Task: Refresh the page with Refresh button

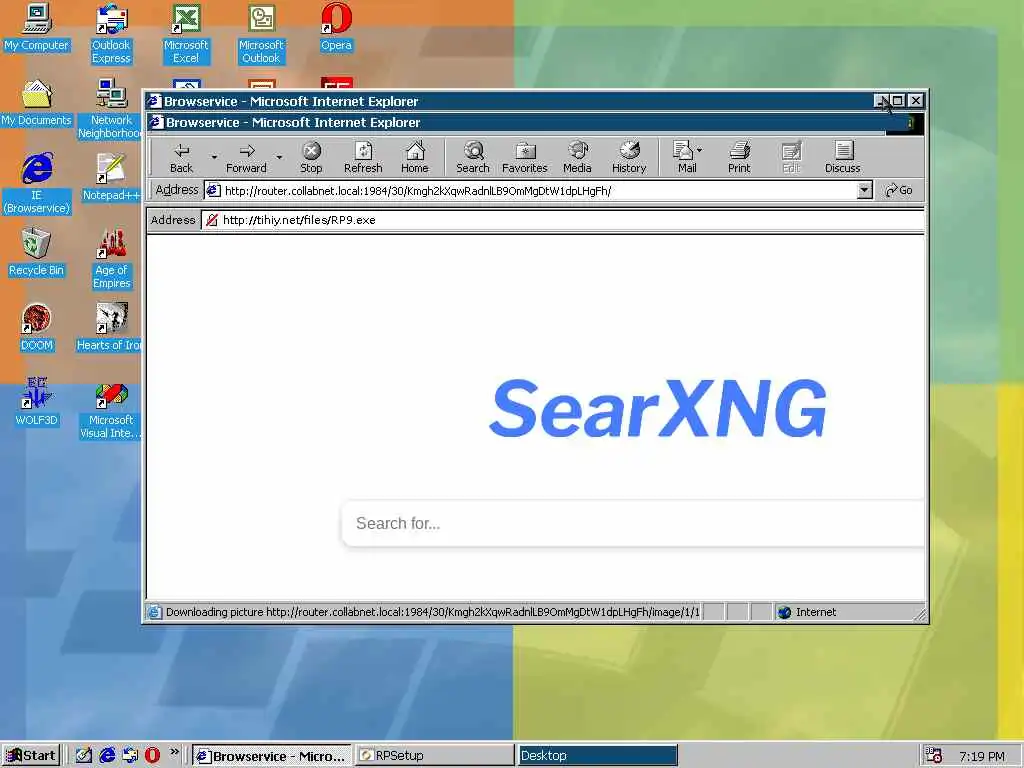Action: pyautogui.click(x=363, y=157)
